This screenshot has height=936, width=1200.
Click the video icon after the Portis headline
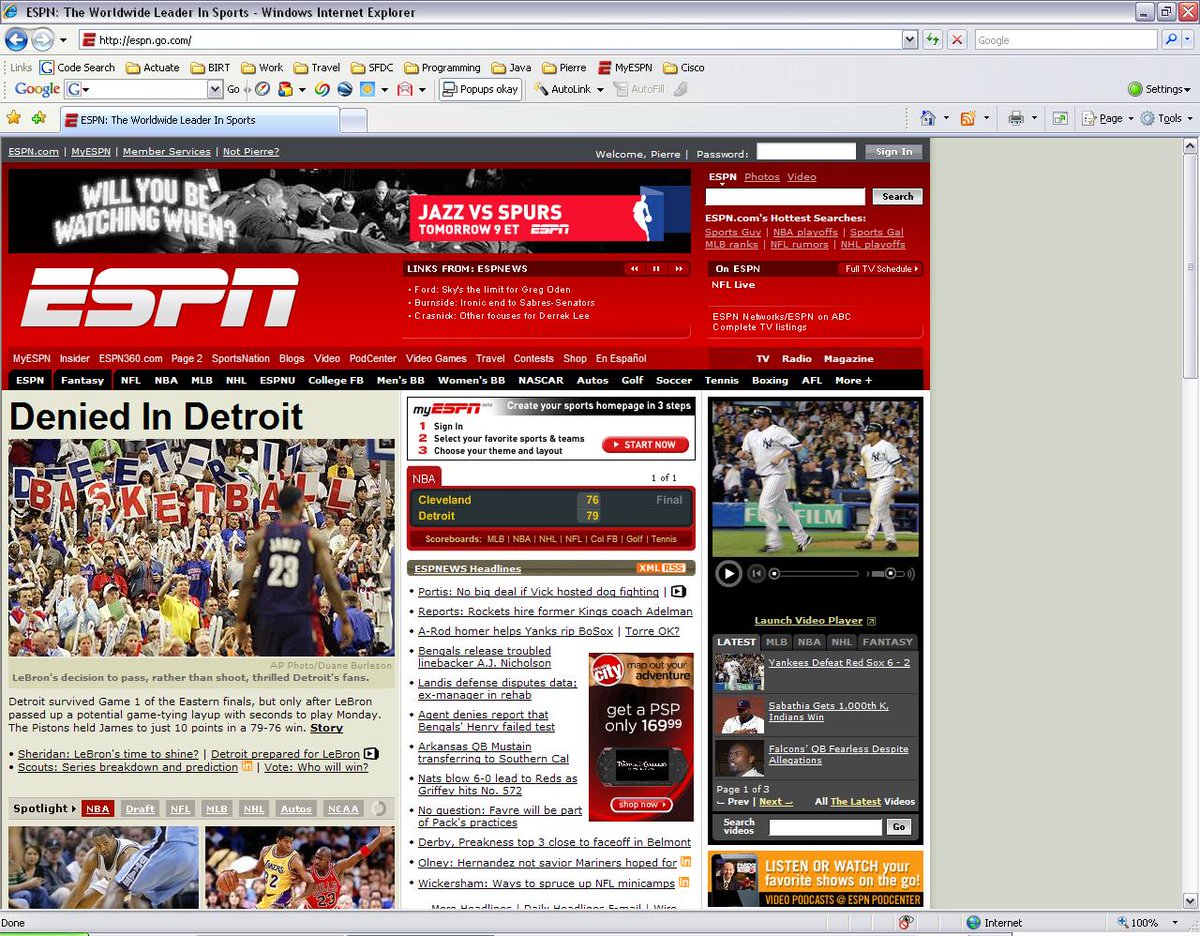[678, 592]
